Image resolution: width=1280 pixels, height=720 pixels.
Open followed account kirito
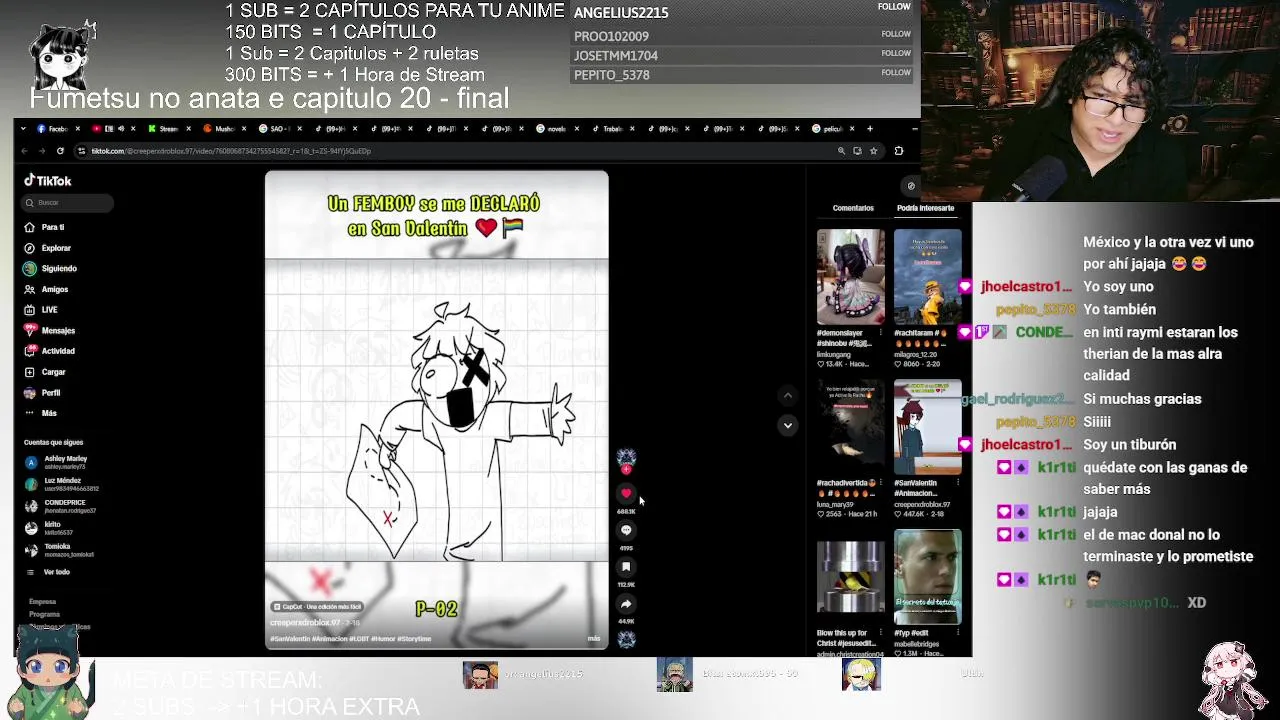(48, 528)
